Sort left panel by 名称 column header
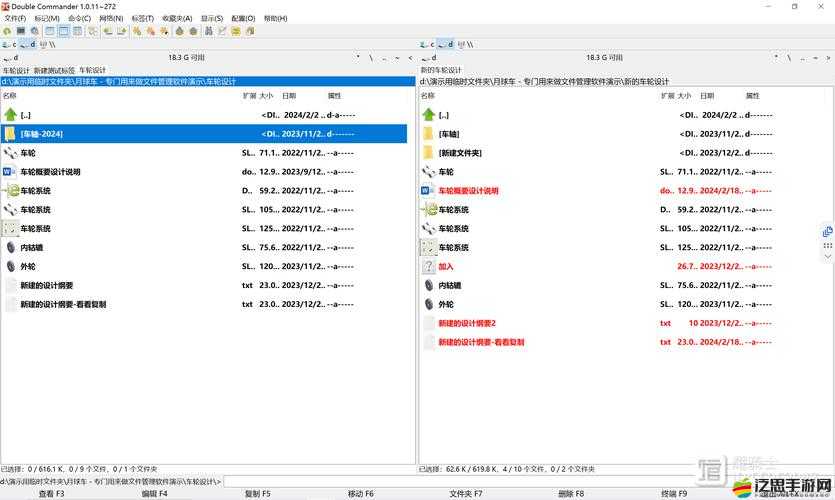The height and width of the screenshot is (500, 835). point(10,96)
